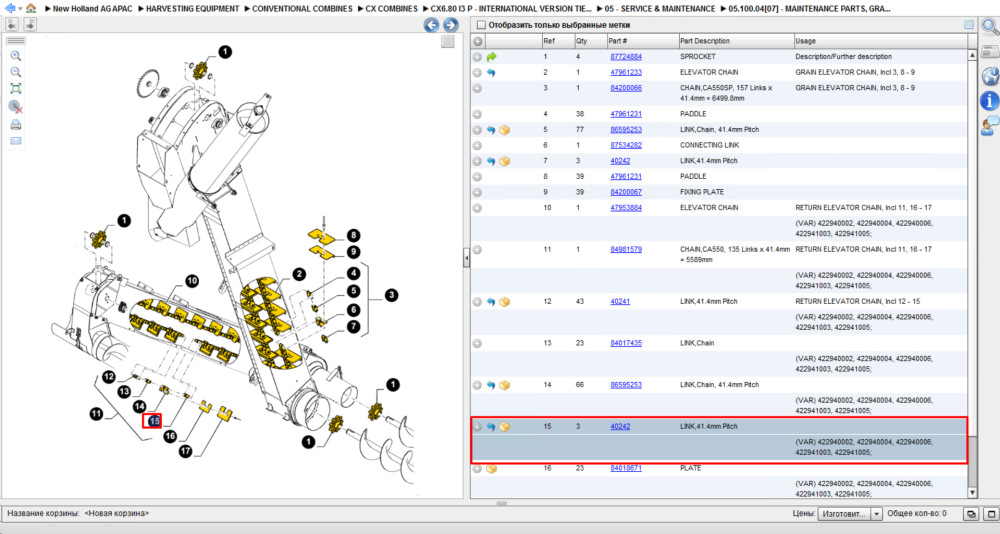Open part number link 87534282
The width and height of the screenshot is (1000, 534).
tap(626, 145)
